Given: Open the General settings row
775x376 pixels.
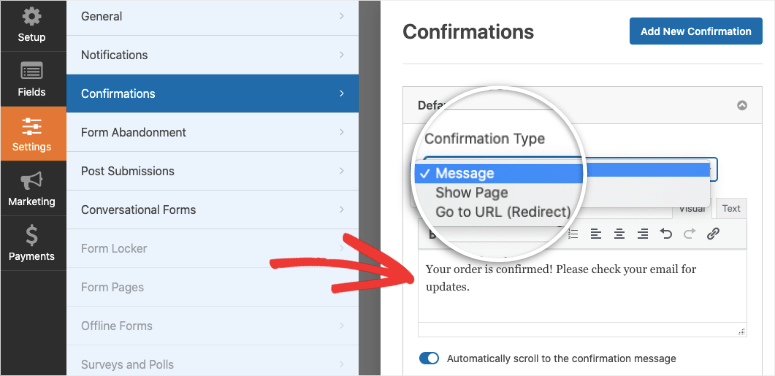Looking at the screenshot, I should [x=213, y=16].
